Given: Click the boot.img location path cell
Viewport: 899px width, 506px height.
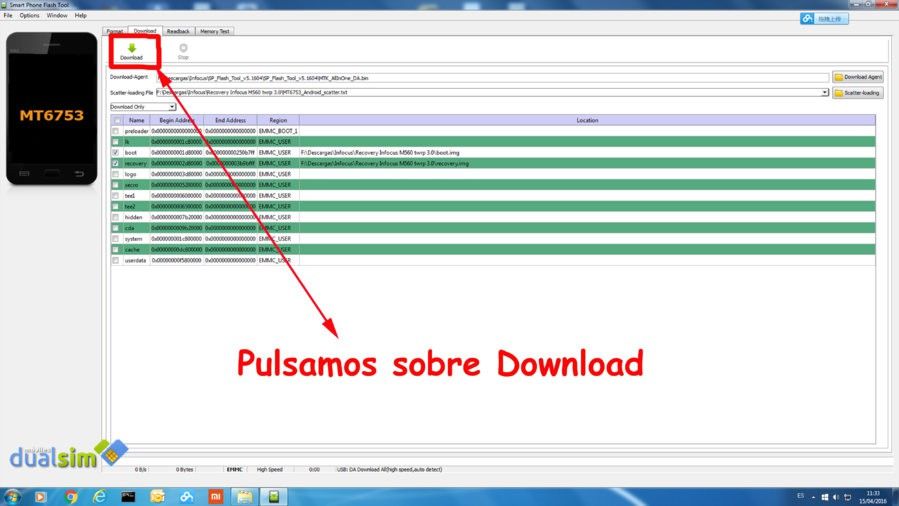Looking at the screenshot, I should (587, 153).
